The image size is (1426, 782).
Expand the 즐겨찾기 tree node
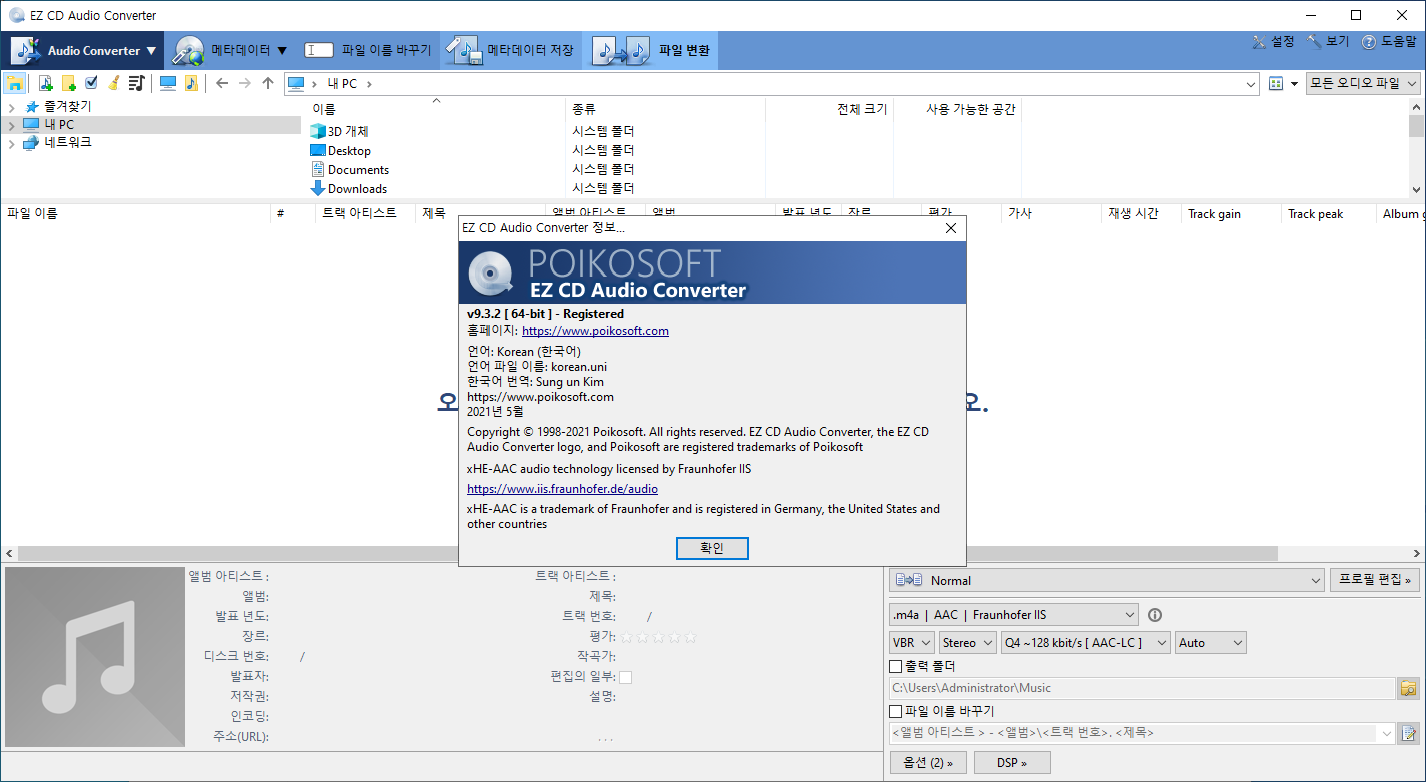pos(11,107)
